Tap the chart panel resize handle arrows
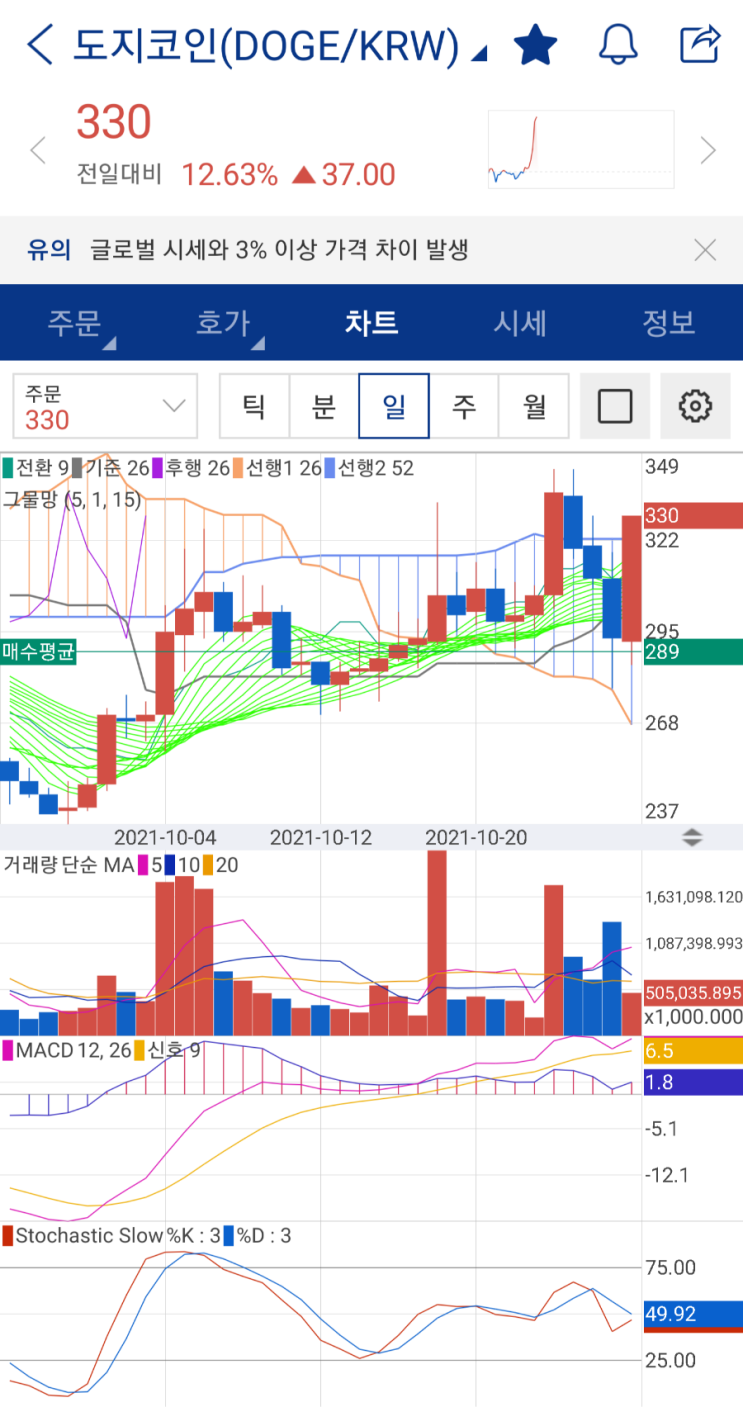 692,837
